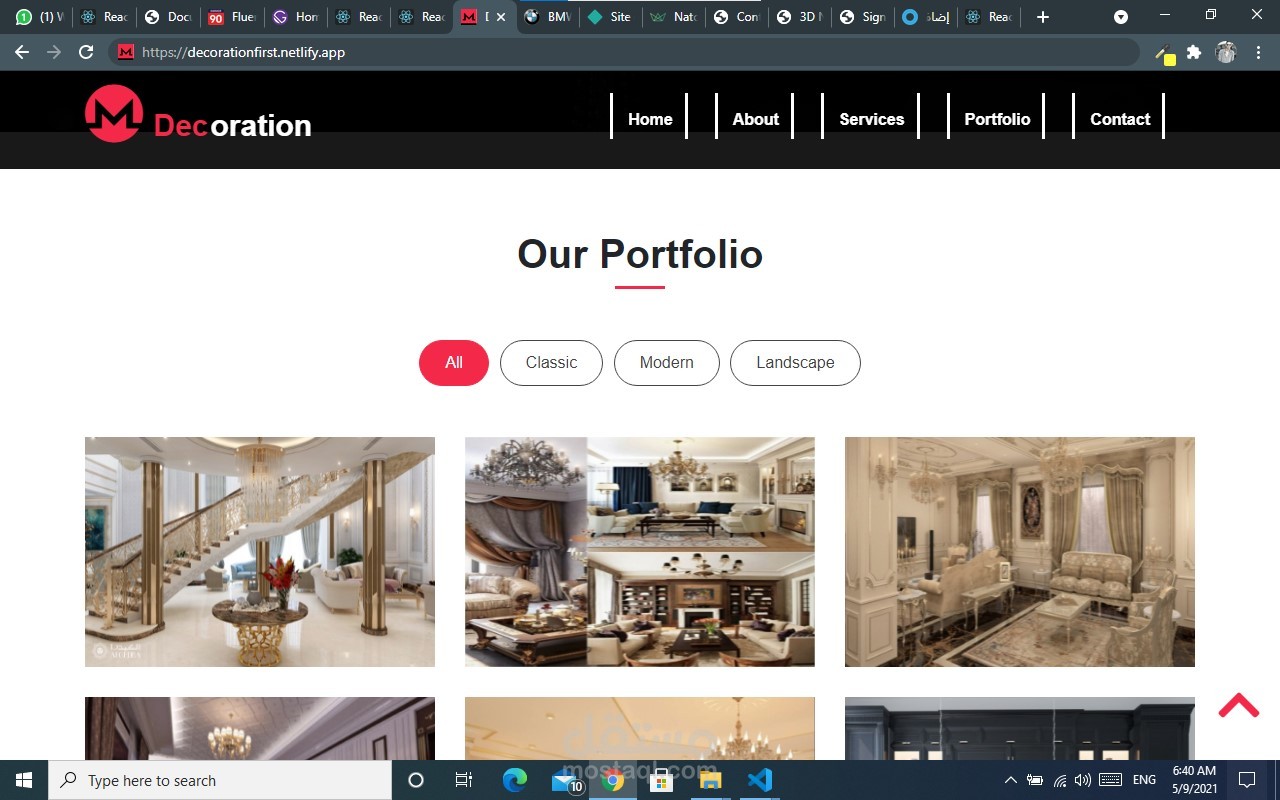Viewport: 1280px width, 800px height.
Task: Open Cortana circle icon on taskbar
Action: point(416,780)
